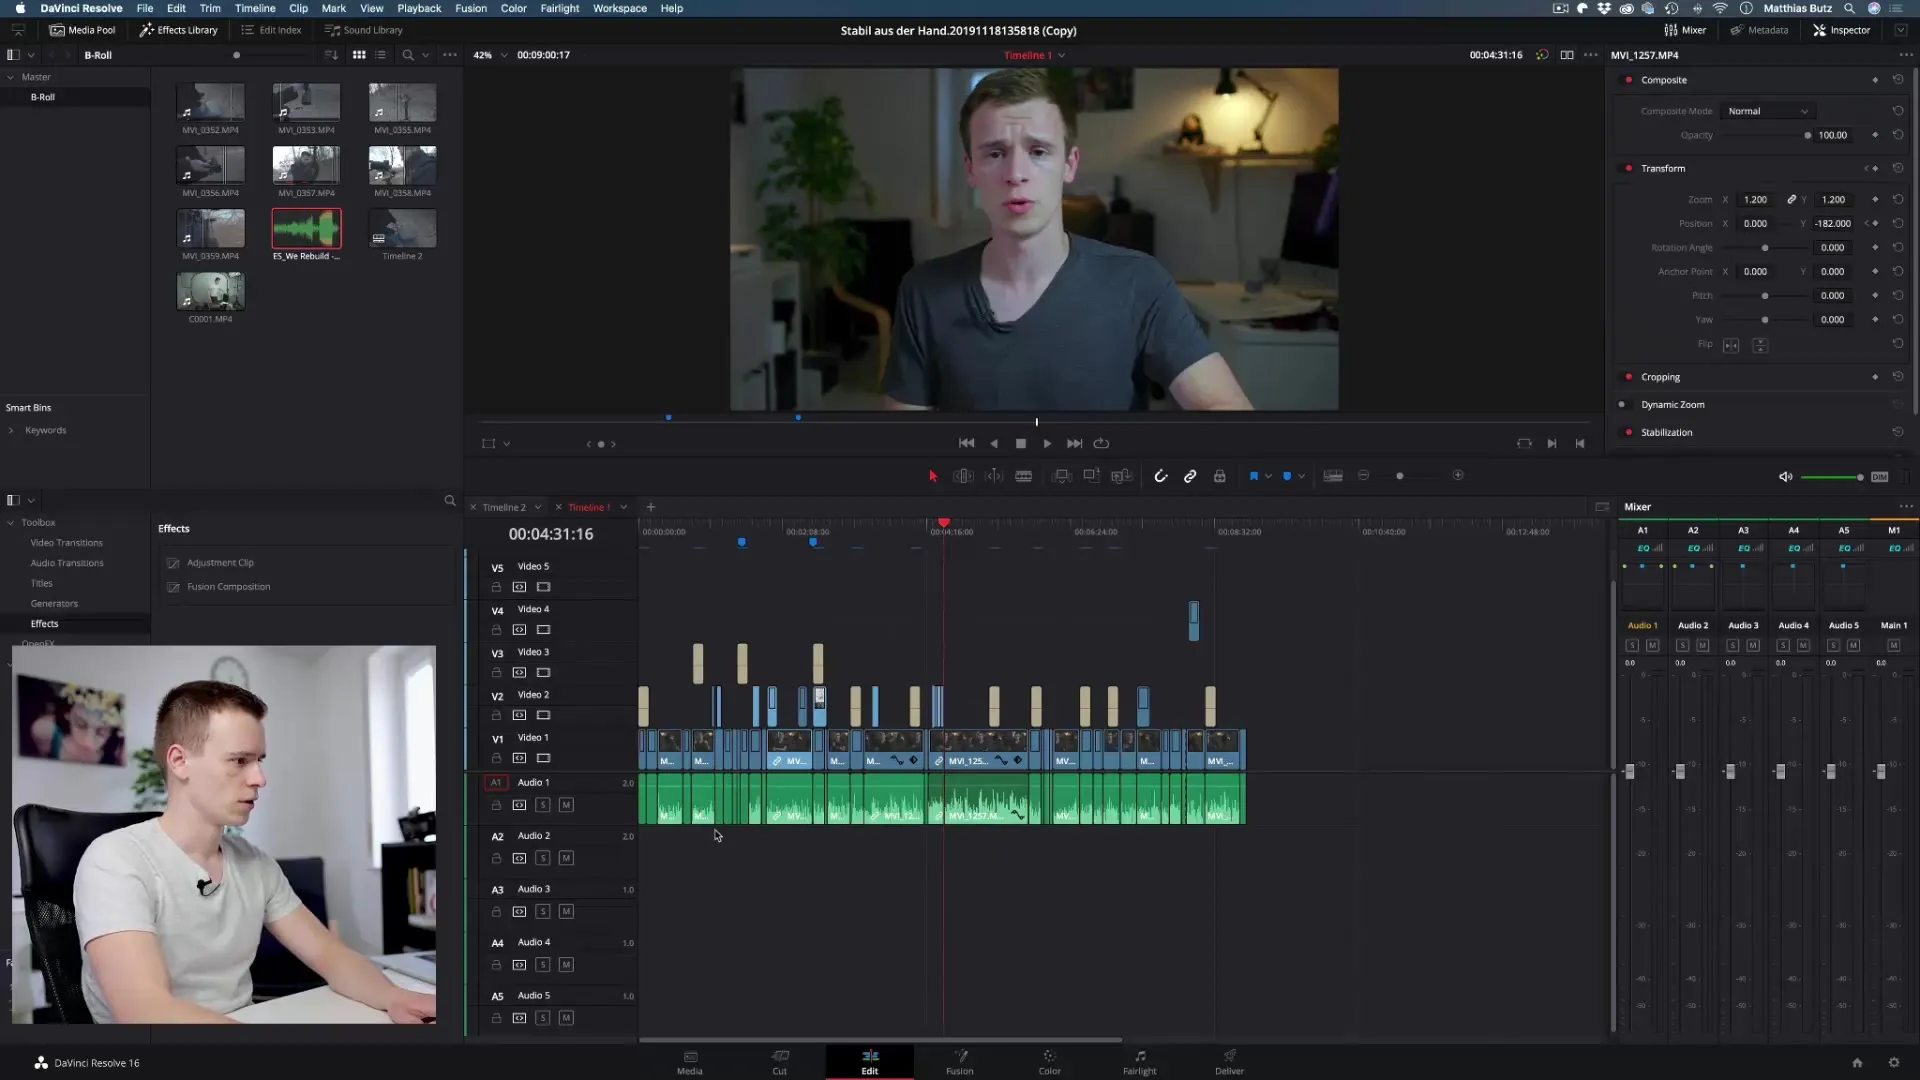Stop playback in the viewer
This screenshot has width=1920, height=1080.
[1020, 443]
